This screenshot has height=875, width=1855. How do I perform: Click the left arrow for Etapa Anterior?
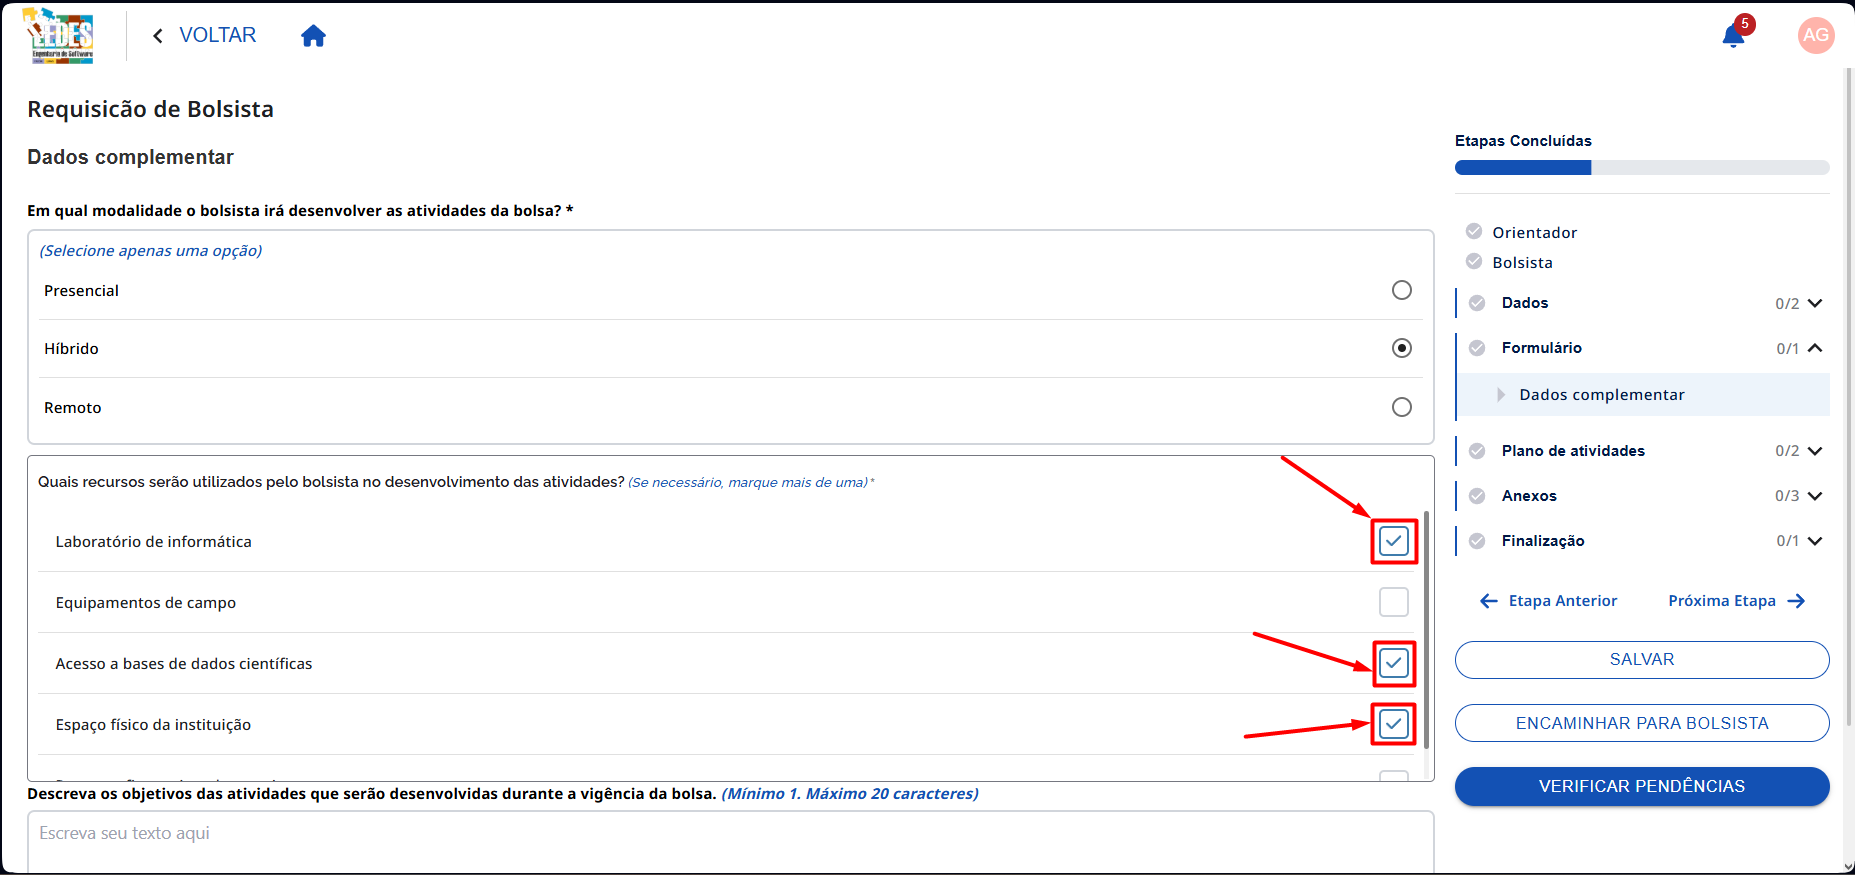pyautogui.click(x=1488, y=601)
